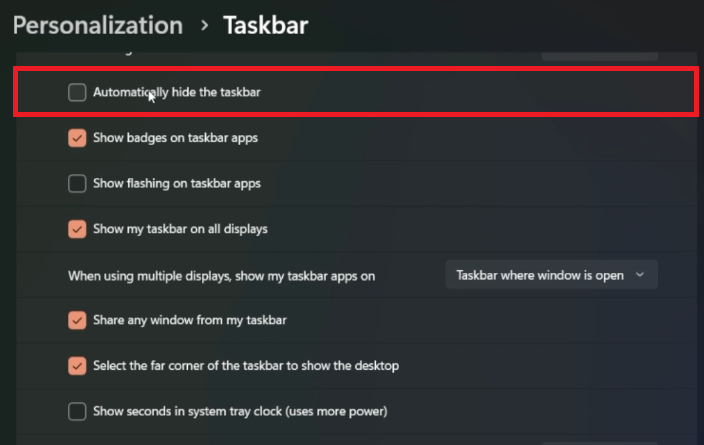The image size is (704, 445).
Task: Click the 'Select the far corner of the taskbar' label text
Action: coord(245,366)
